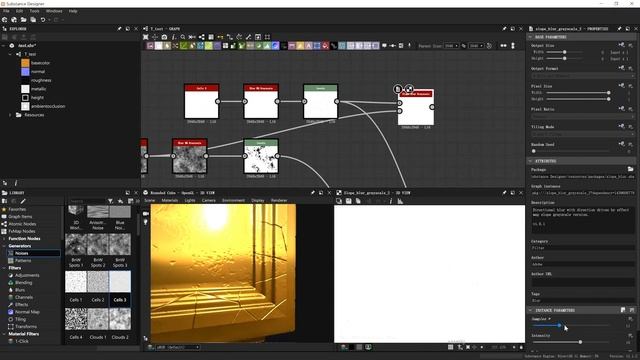
Task: Click the grid tiling icon in 2D view bottom bar
Action: coord(450,347)
